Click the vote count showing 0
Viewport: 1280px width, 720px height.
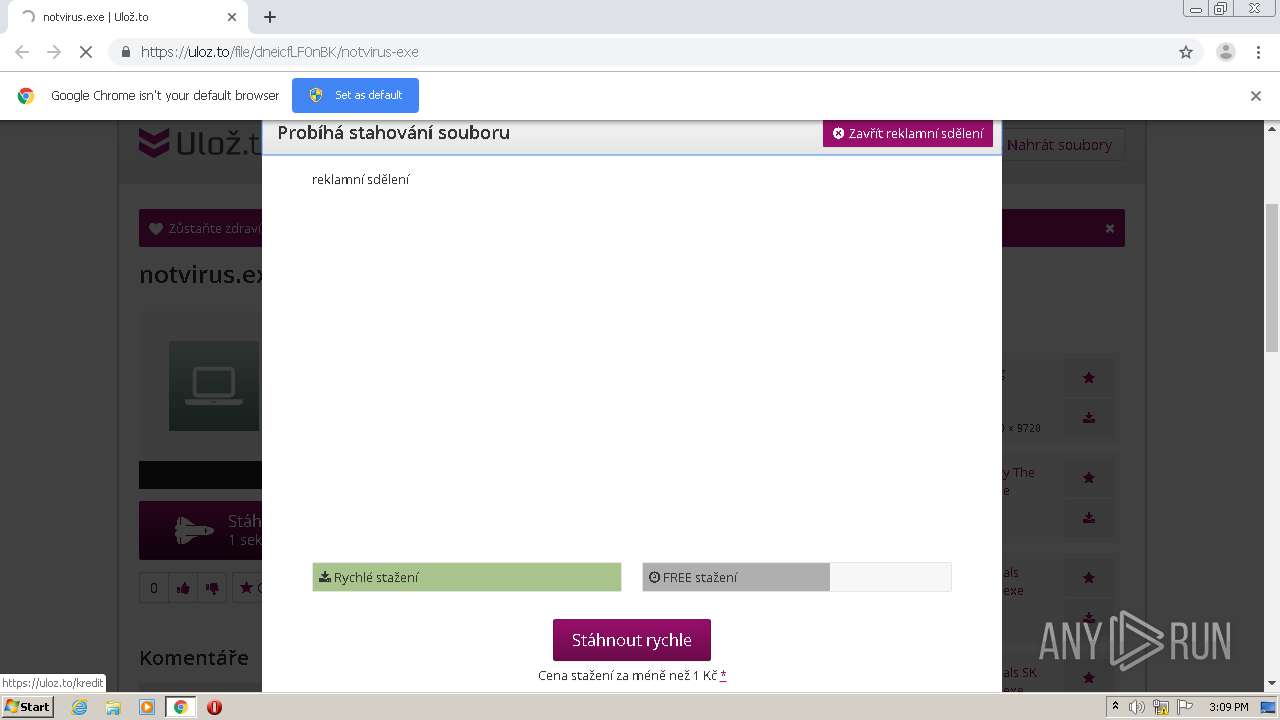[154, 588]
